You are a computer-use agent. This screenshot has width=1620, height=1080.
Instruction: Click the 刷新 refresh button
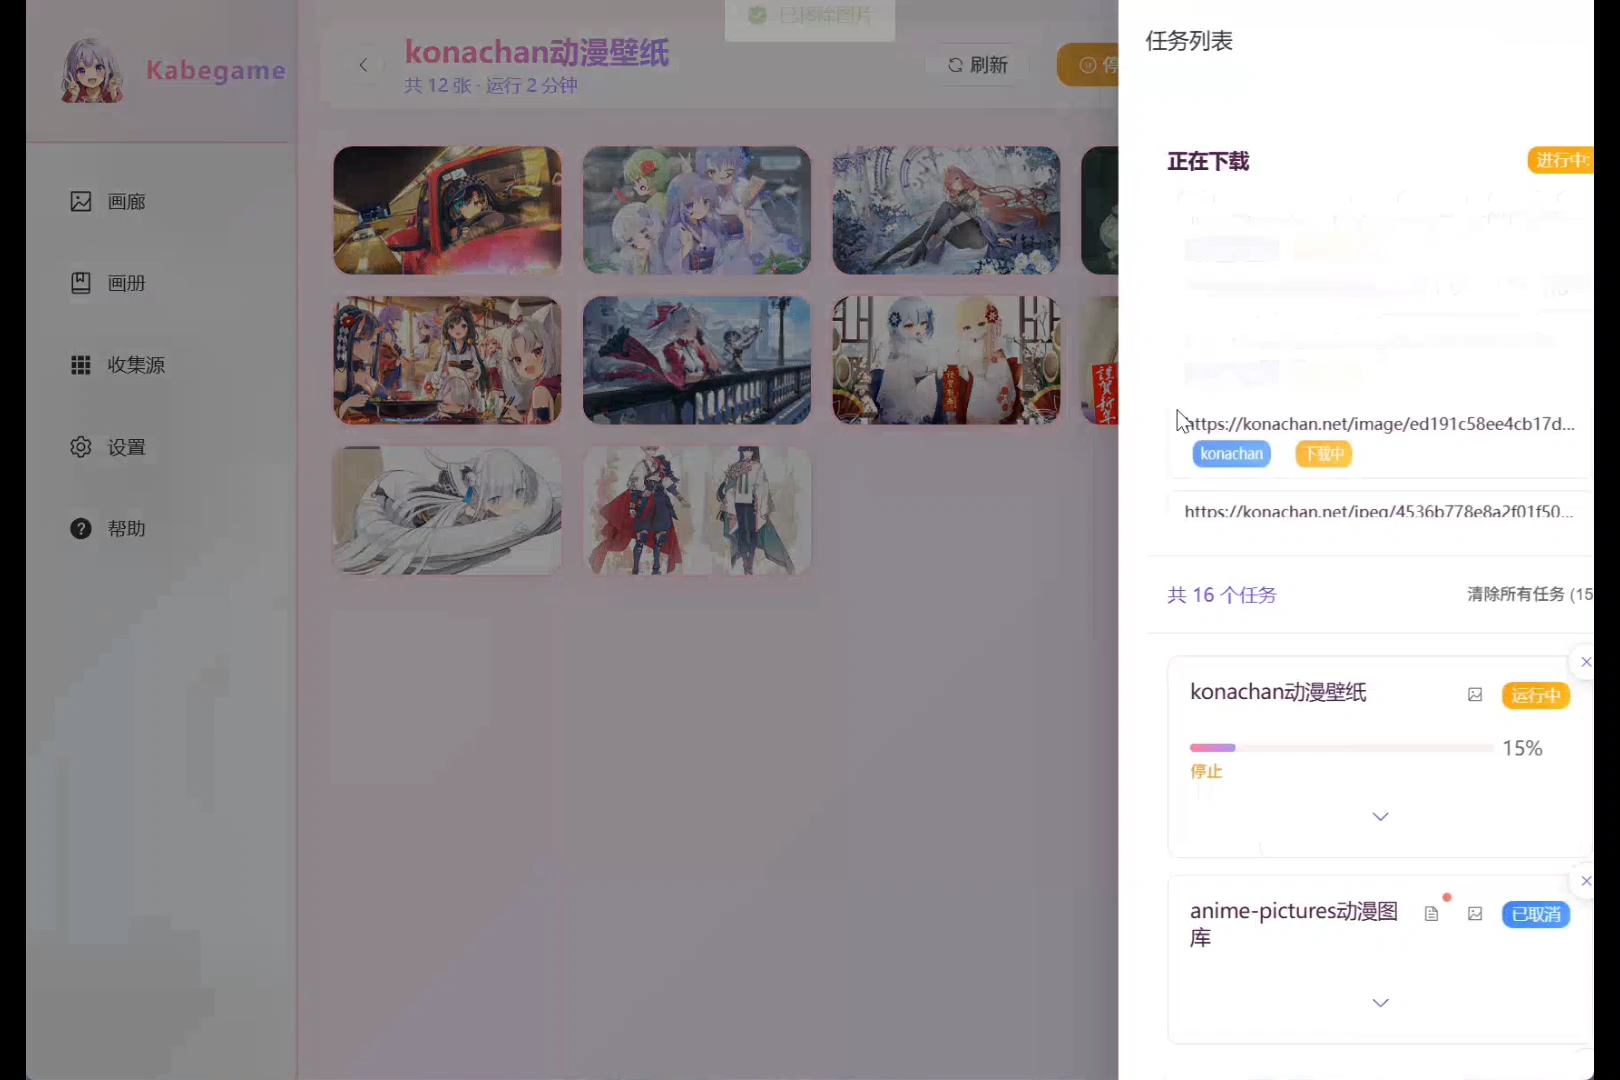tap(977, 65)
